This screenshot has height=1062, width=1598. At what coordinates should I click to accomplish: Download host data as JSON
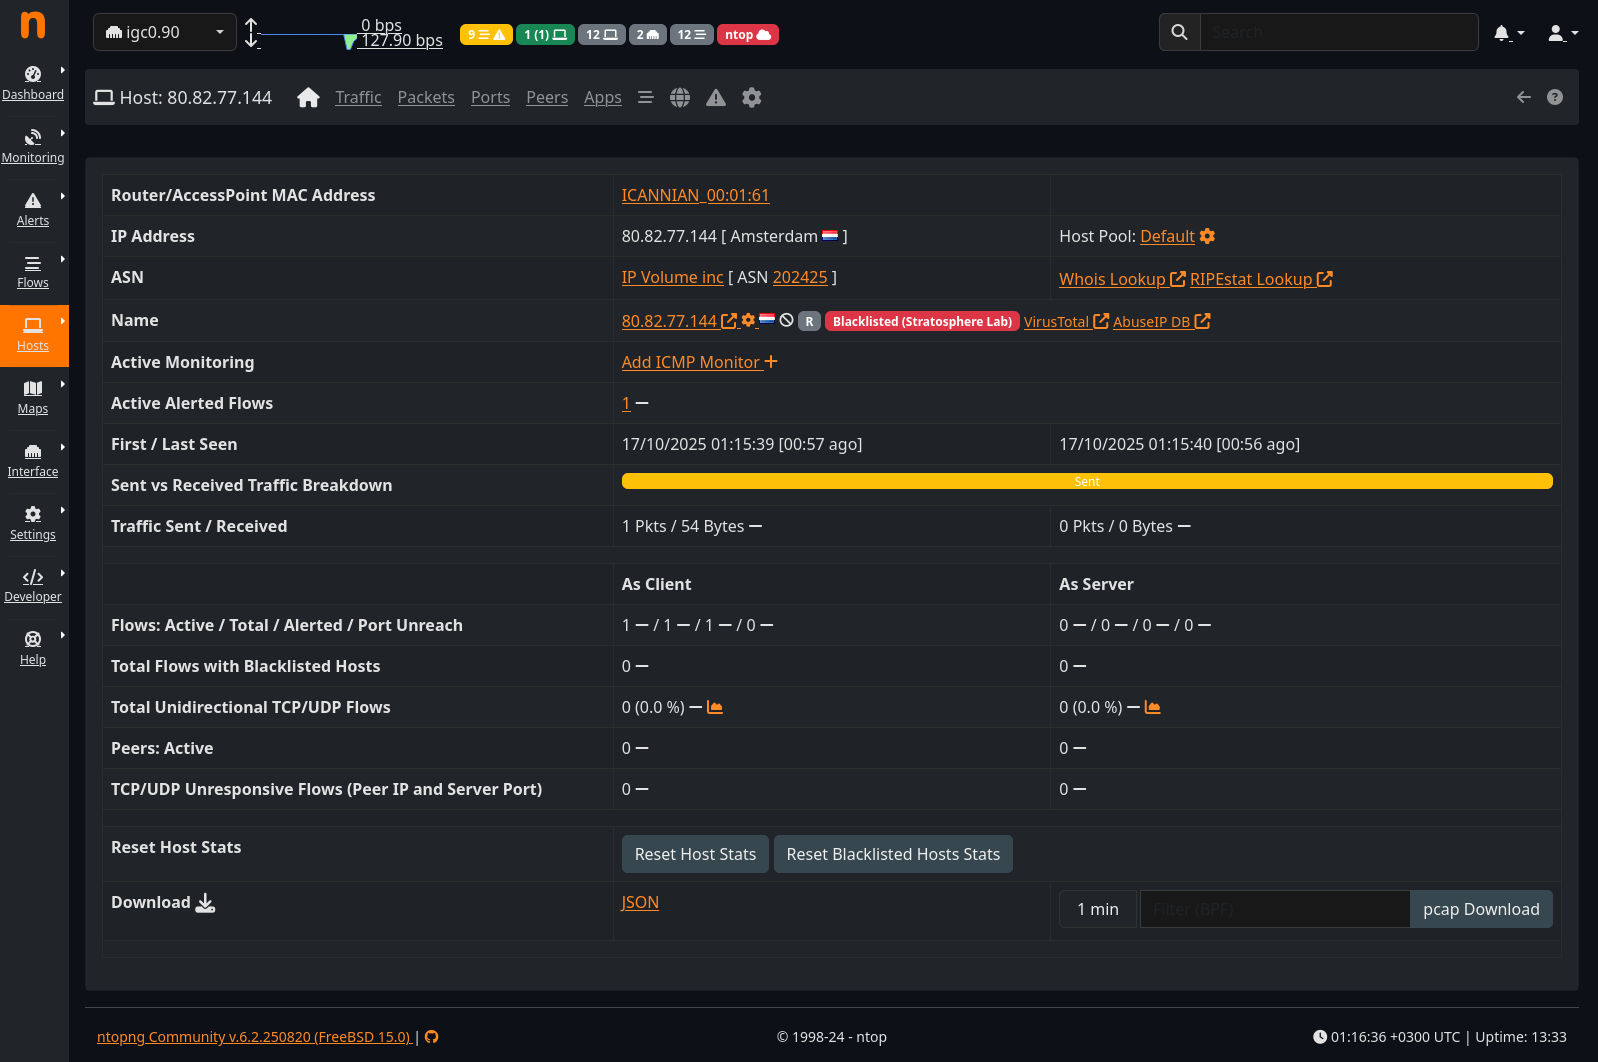tap(640, 902)
